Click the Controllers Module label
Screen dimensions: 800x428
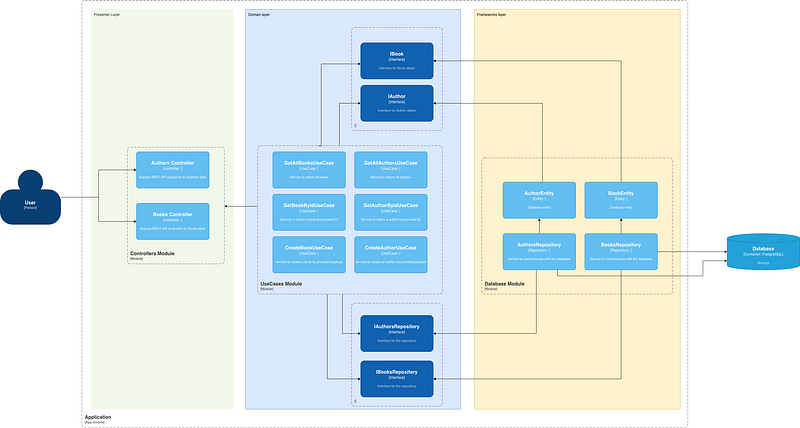click(152, 254)
